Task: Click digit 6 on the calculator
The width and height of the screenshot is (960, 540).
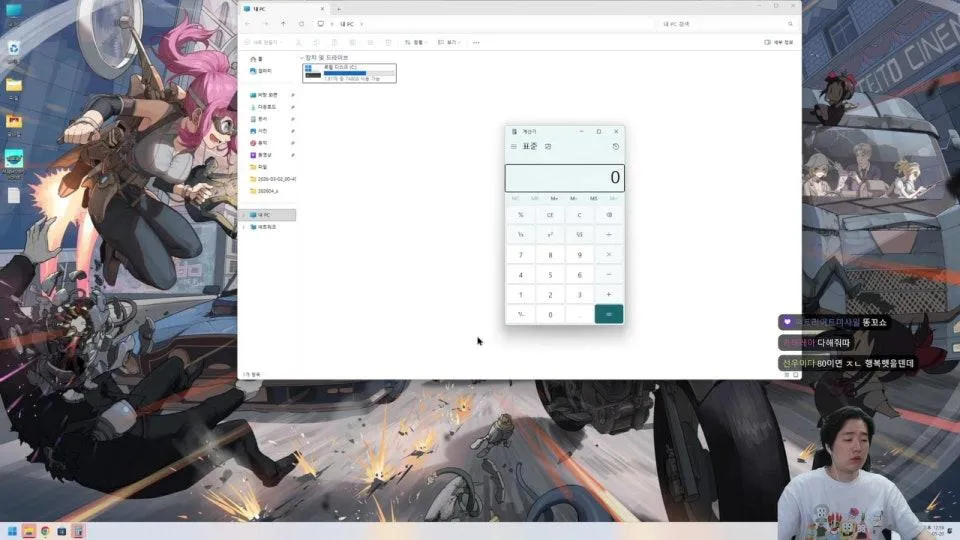Action: 579,274
